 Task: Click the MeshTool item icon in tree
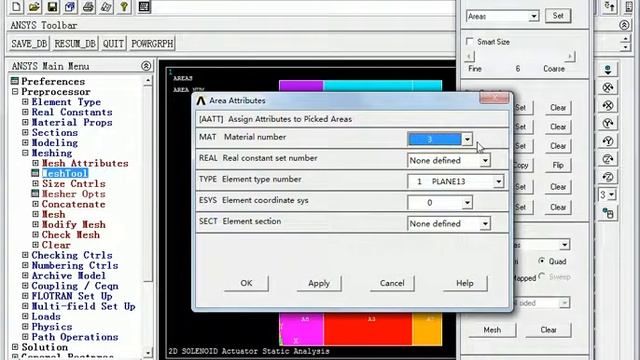pyautogui.click(x=36, y=173)
